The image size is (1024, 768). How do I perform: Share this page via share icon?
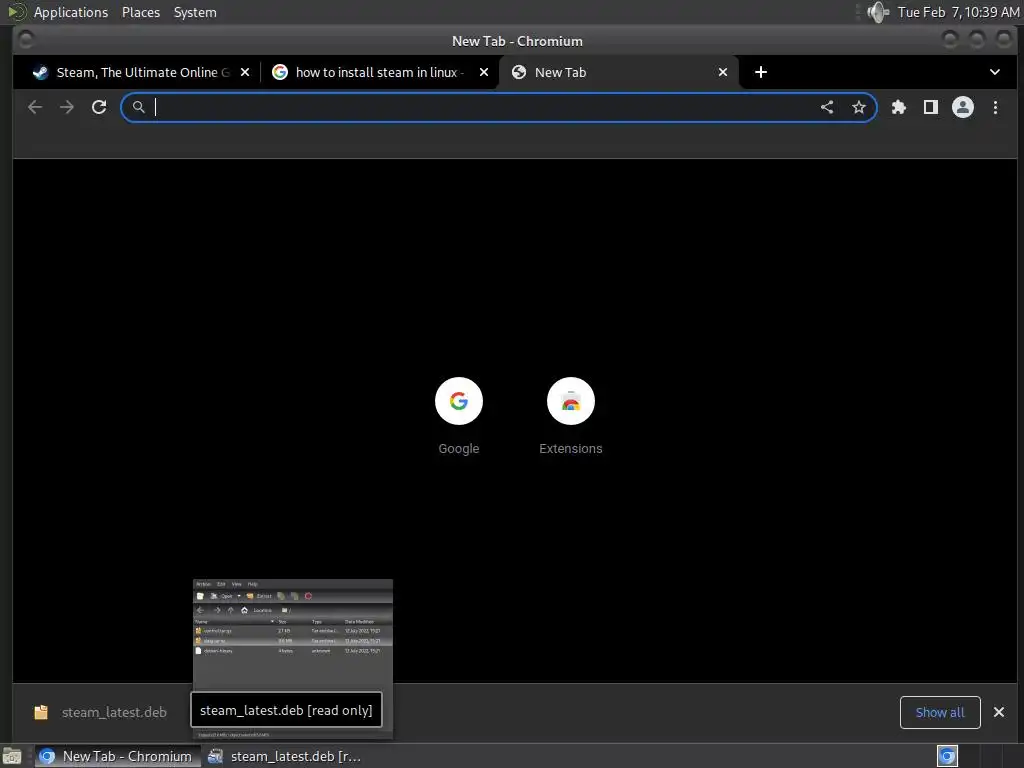827,107
